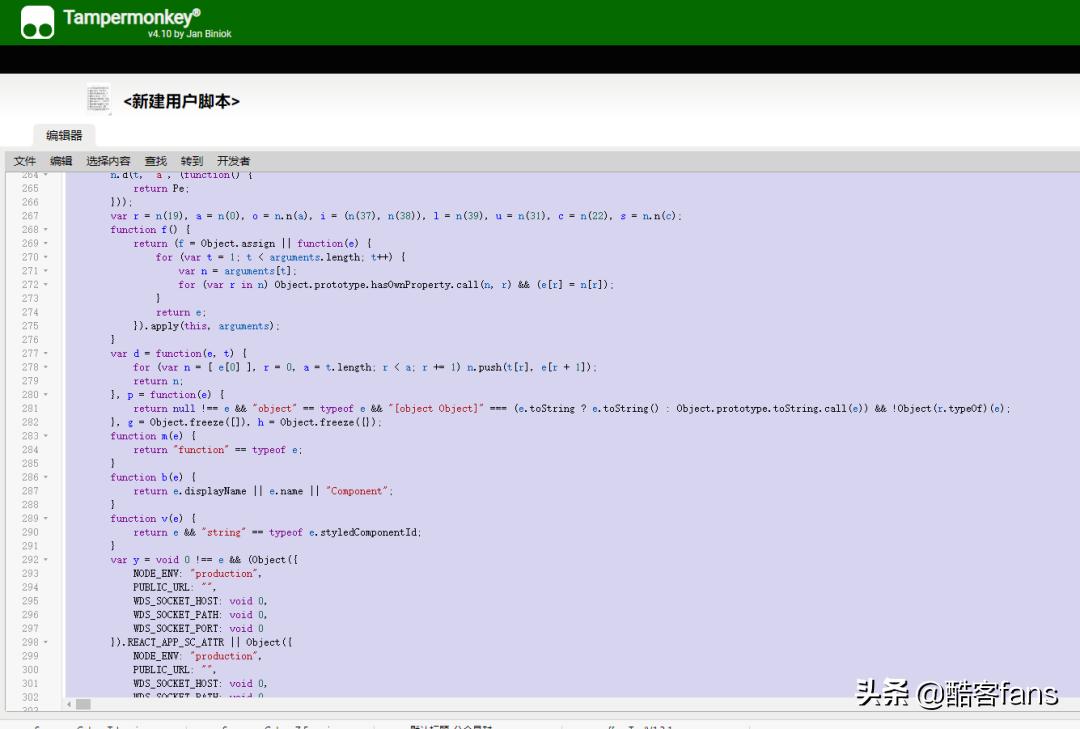Click "Object.freeze([])" in line 282
The height and width of the screenshot is (729, 1080).
click(x=197, y=422)
